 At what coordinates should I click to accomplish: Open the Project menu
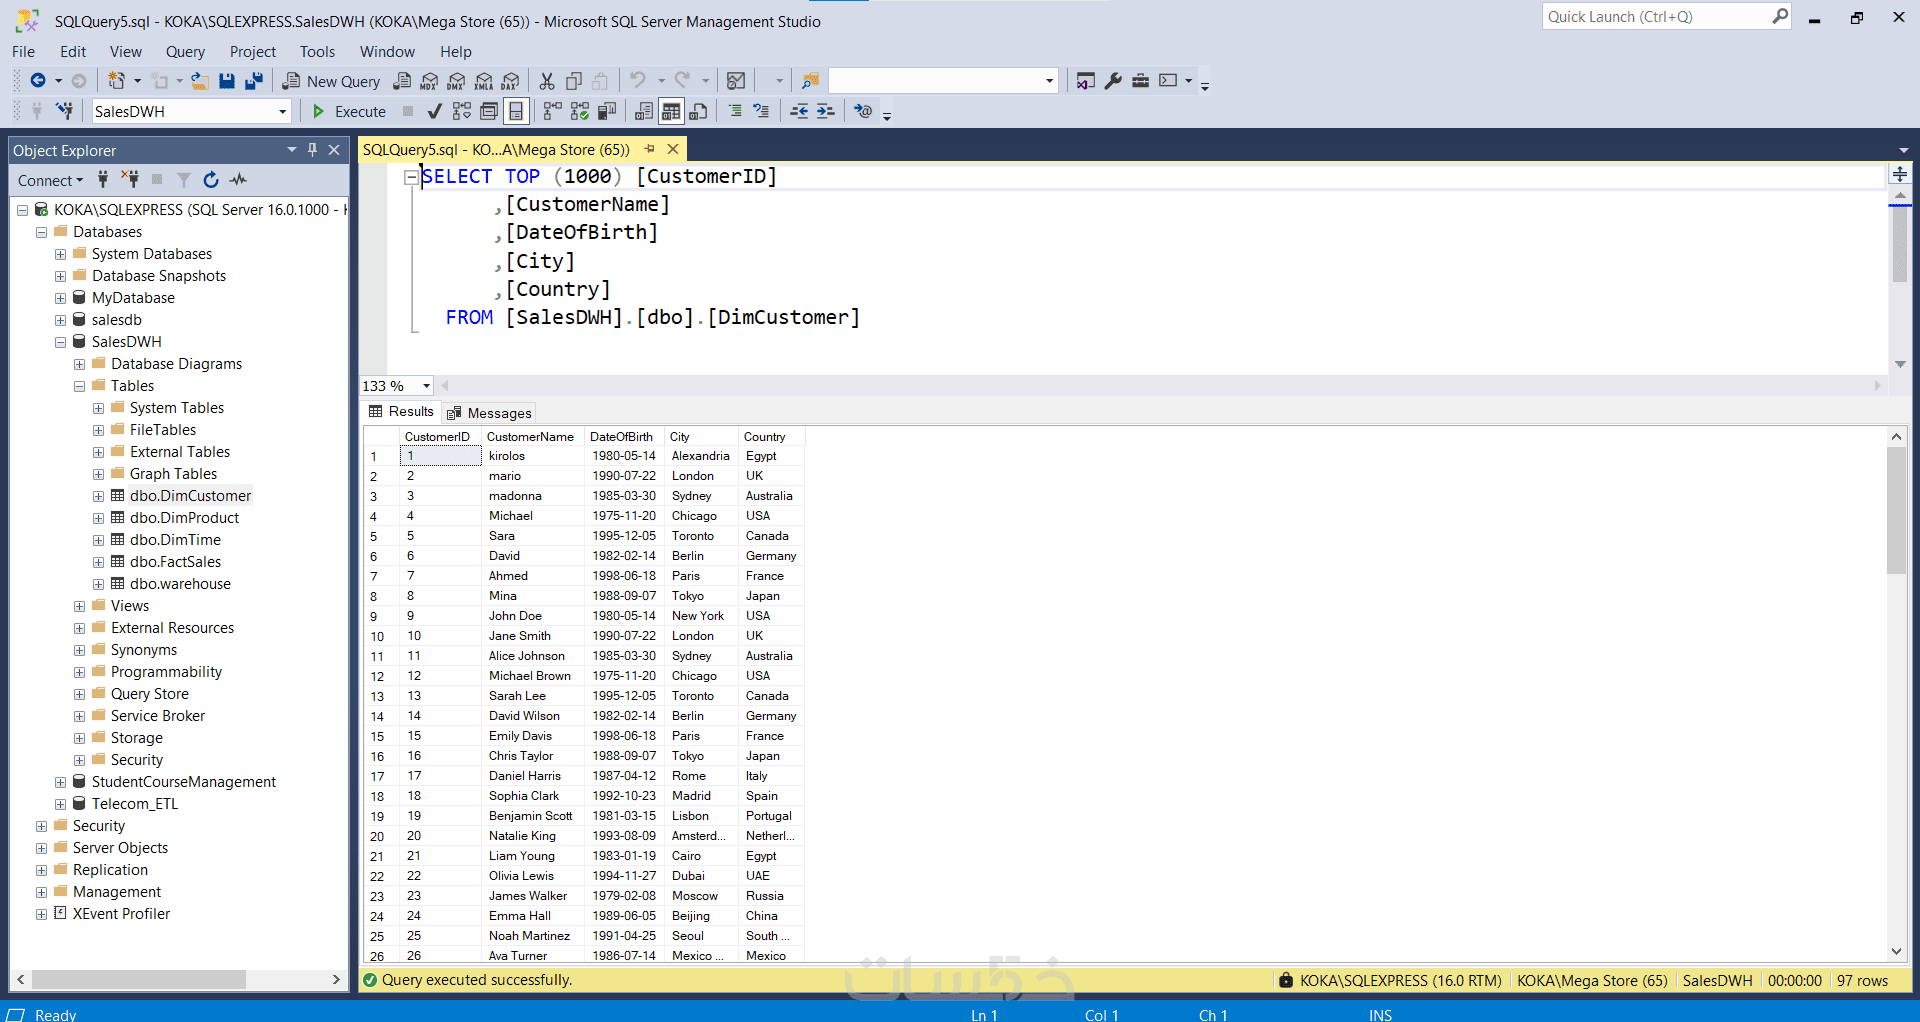point(253,52)
